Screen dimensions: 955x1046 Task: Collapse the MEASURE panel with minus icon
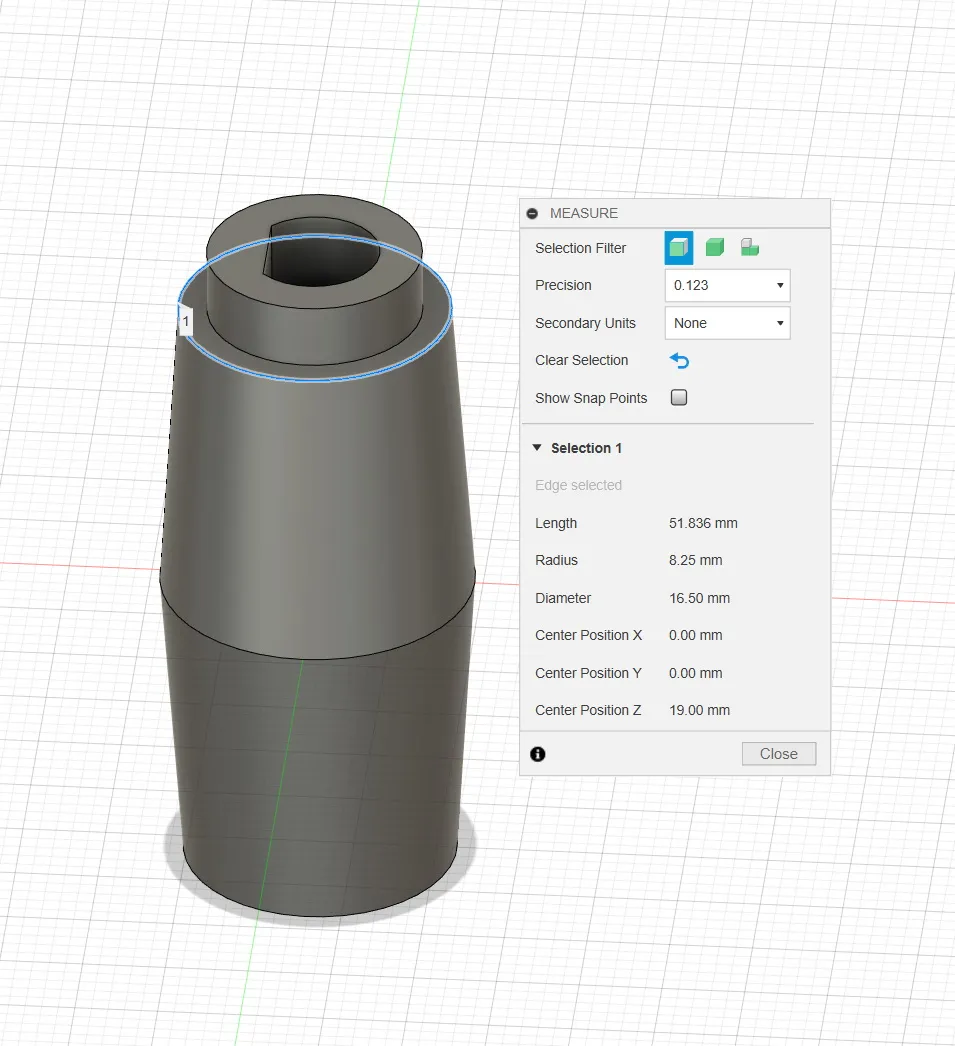tap(532, 214)
